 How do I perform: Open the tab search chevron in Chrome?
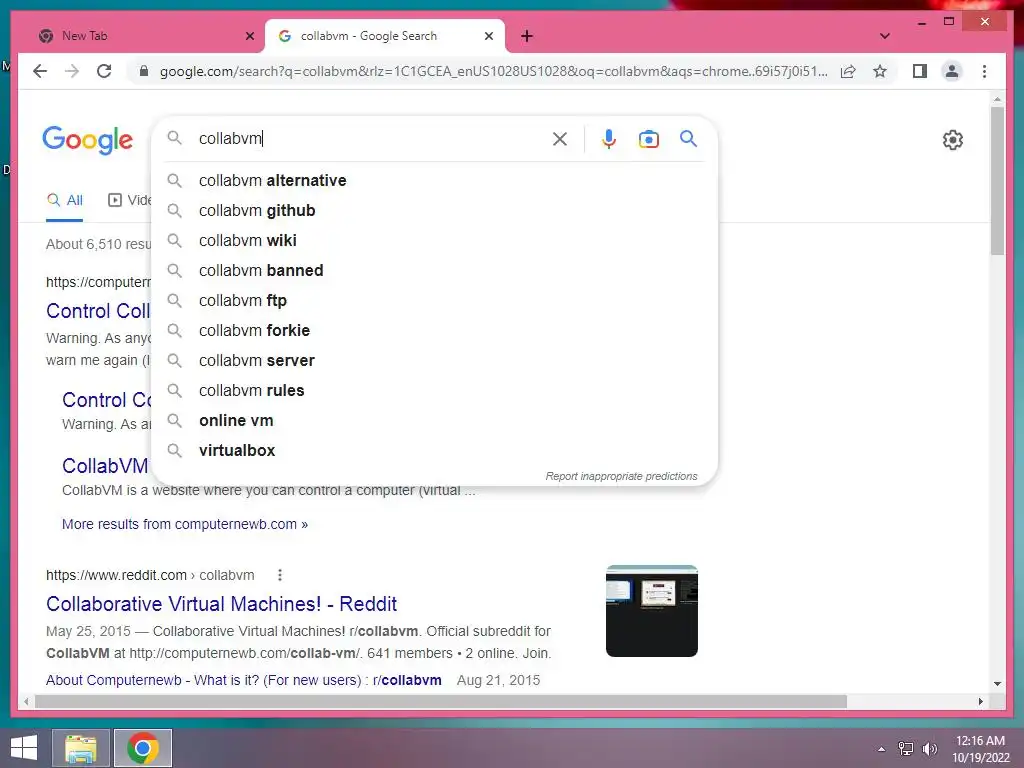(x=885, y=36)
